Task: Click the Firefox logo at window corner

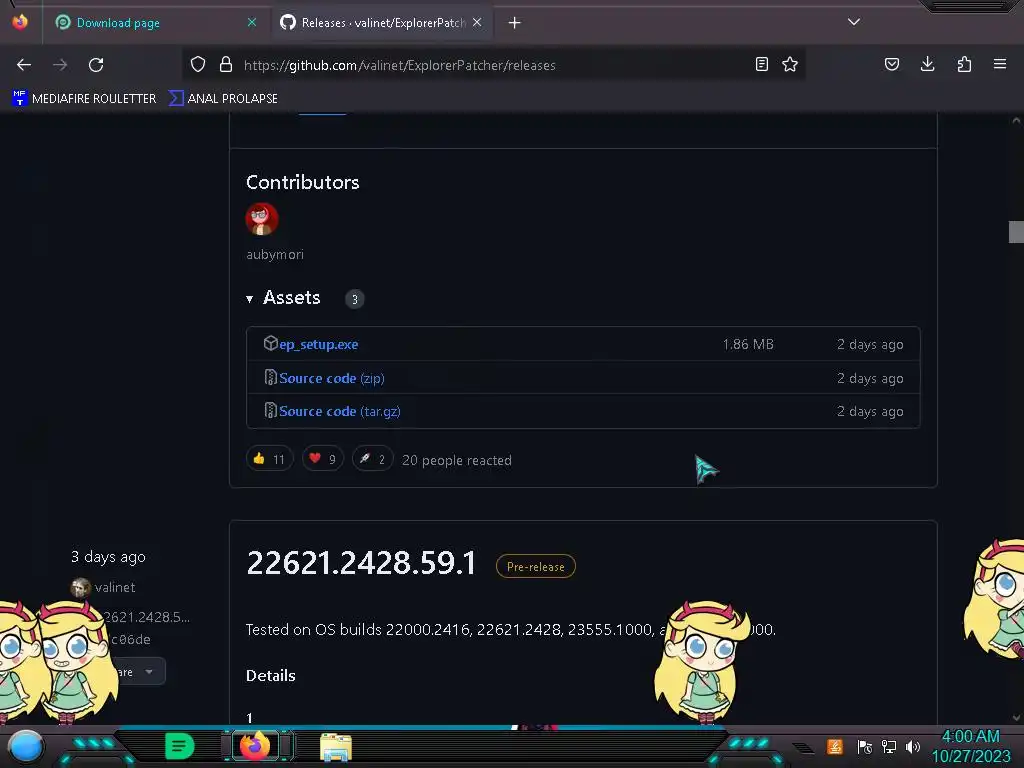Action: pos(20,22)
